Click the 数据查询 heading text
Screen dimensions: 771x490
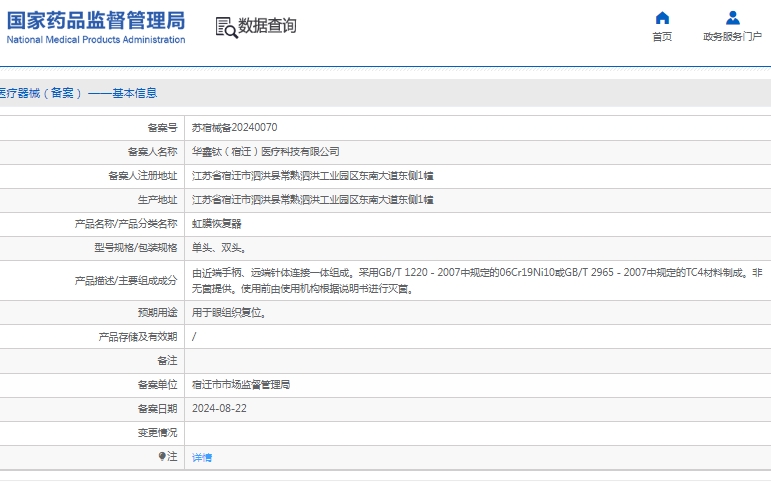pyautogui.click(x=267, y=26)
